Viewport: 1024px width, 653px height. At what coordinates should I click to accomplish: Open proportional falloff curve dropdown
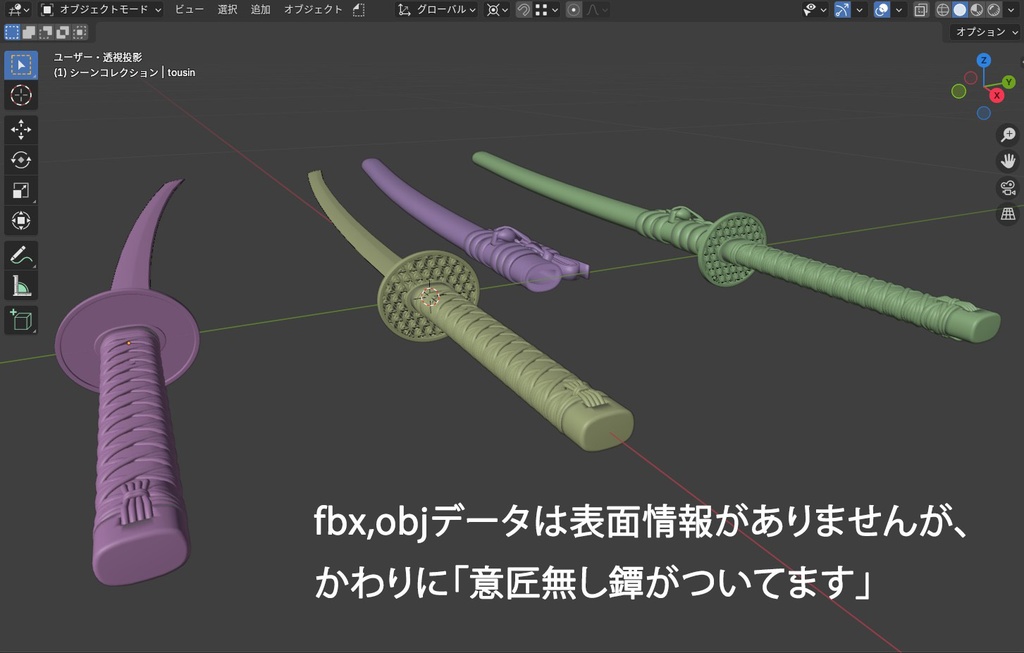tap(597, 10)
